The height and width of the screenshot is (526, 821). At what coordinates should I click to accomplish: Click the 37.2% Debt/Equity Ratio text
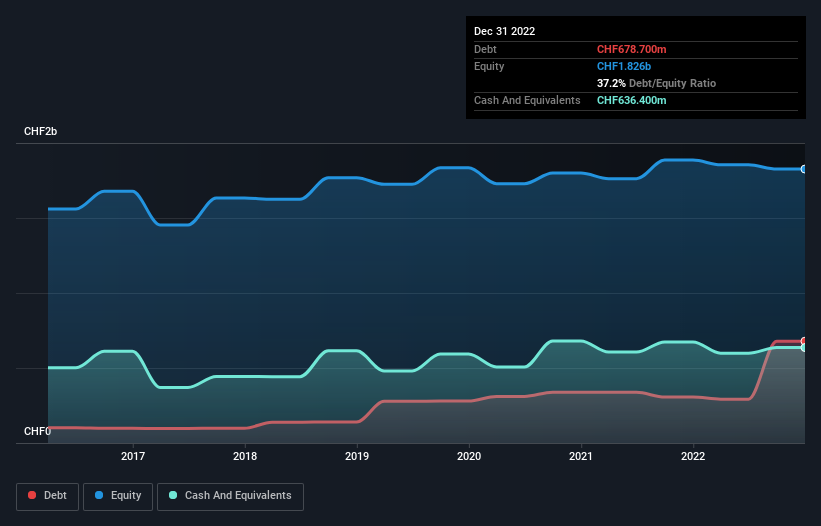tap(656, 83)
